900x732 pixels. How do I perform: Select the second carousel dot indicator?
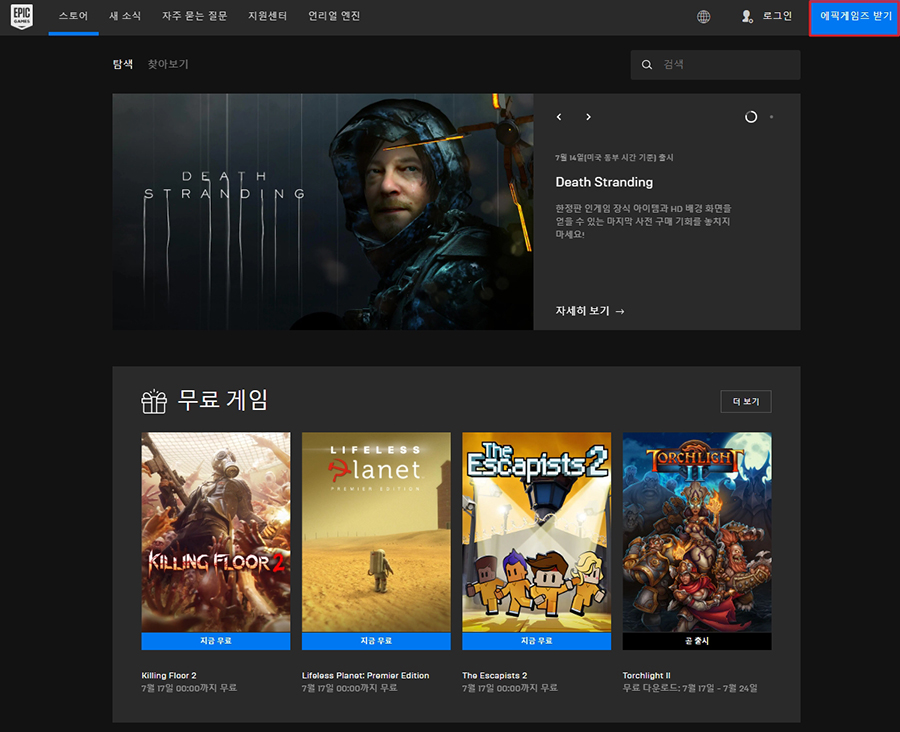pos(771,117)
